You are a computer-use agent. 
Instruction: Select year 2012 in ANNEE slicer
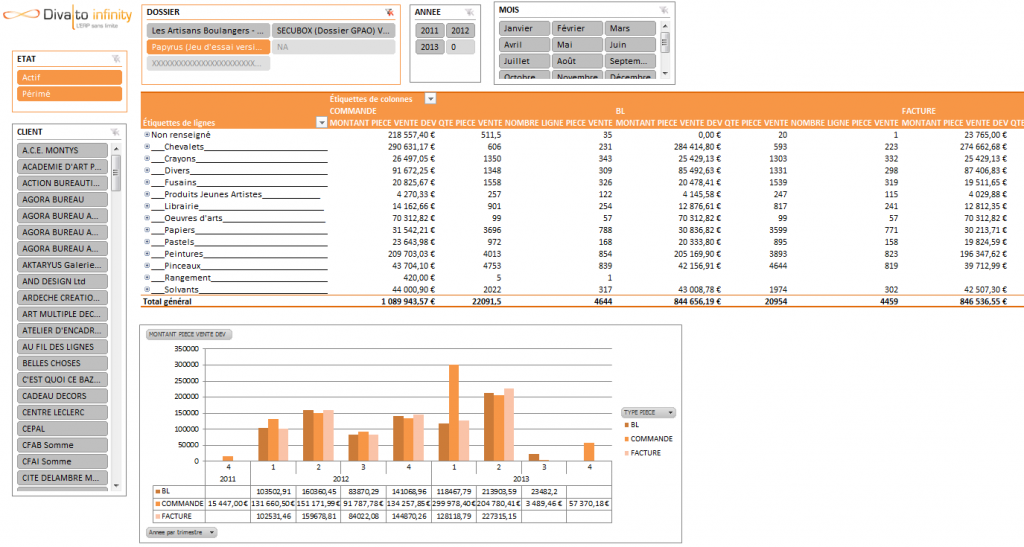460,31
